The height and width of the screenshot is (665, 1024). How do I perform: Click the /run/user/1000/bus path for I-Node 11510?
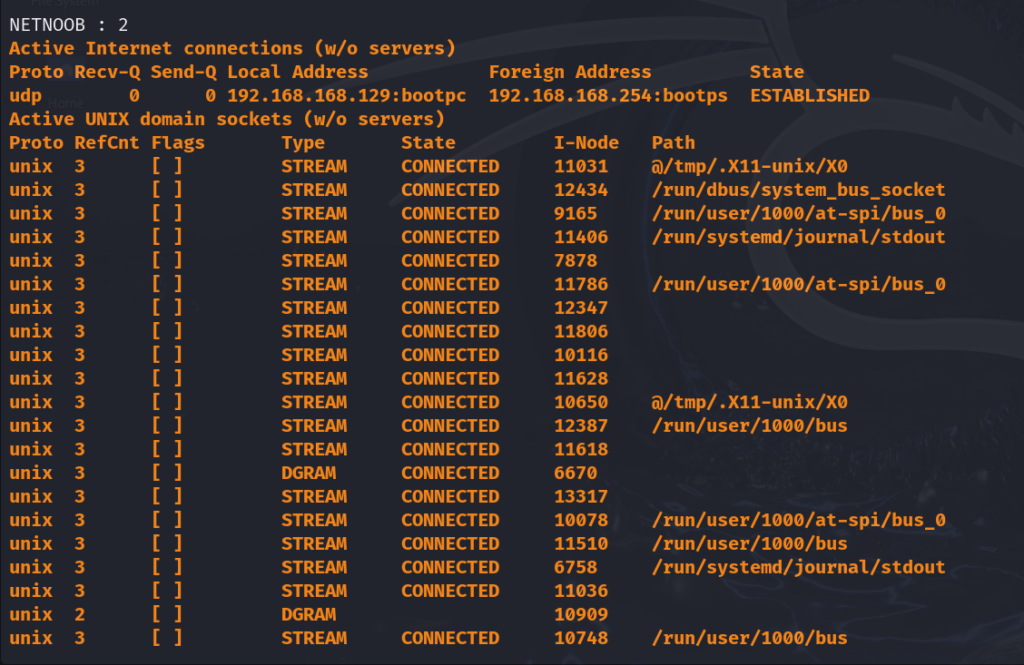tap(750, 543)
